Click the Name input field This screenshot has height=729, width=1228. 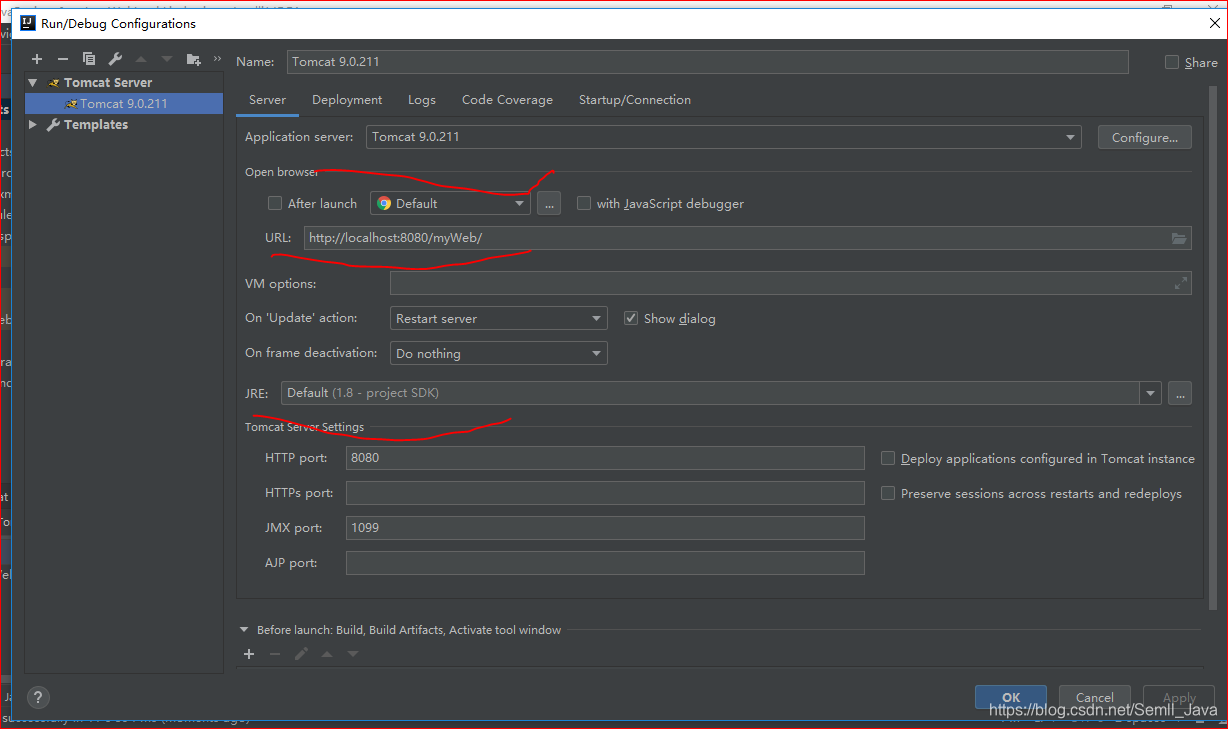708,62
